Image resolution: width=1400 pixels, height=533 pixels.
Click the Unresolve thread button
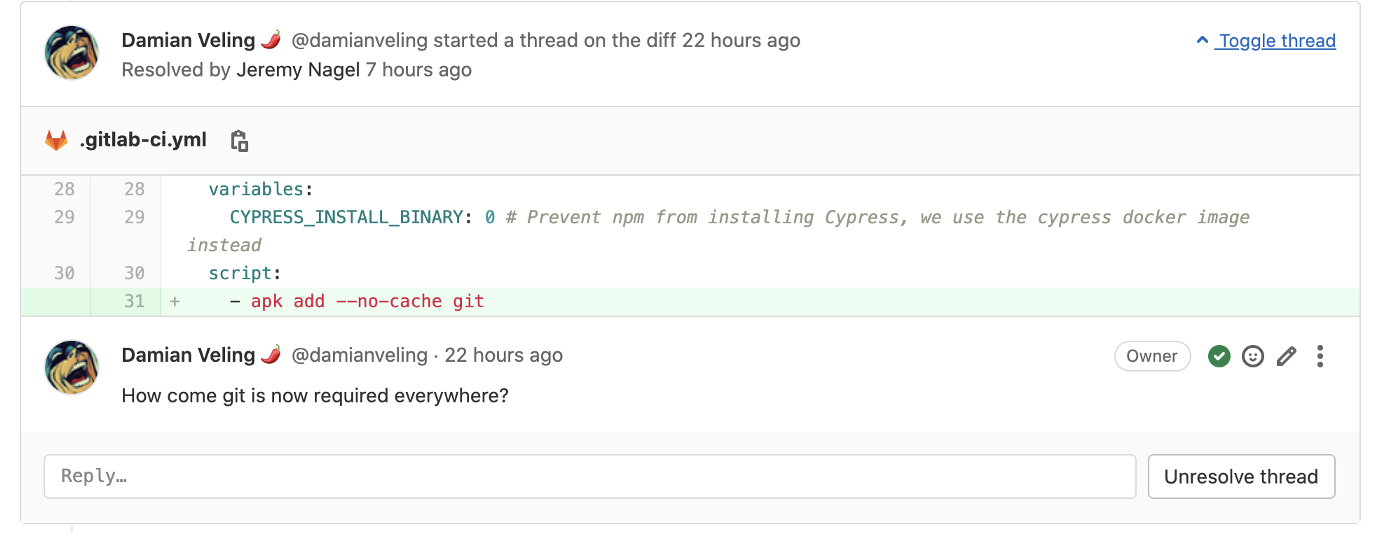click(x=1241, y=476)
